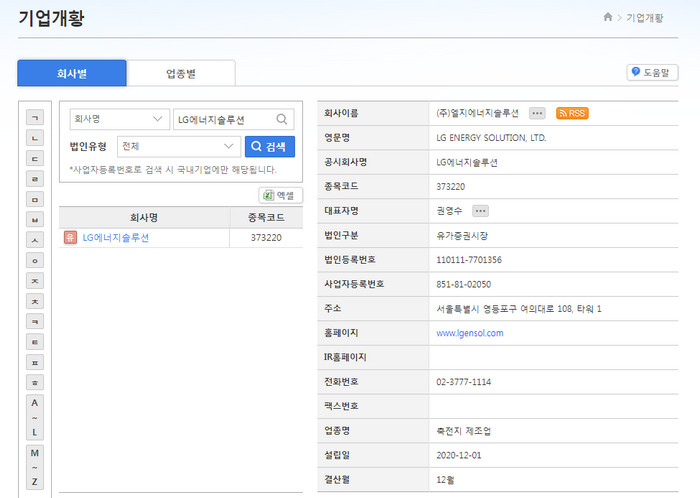The image size is (700, 498).
Task: Filter by initial consonant ㅍ
Action: pos(35,363)
